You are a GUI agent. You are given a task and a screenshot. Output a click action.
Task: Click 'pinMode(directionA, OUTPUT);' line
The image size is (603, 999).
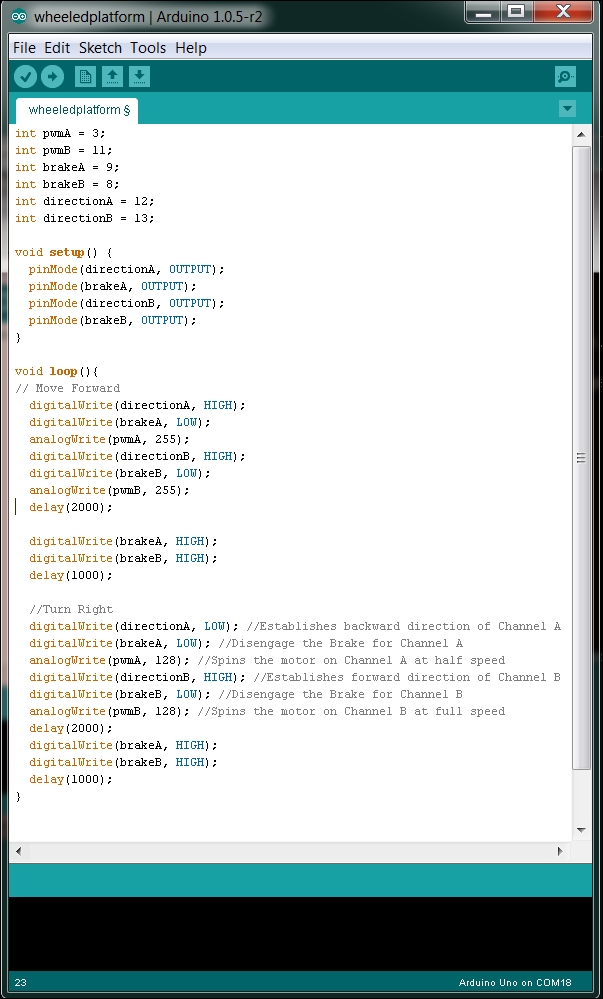127,269
